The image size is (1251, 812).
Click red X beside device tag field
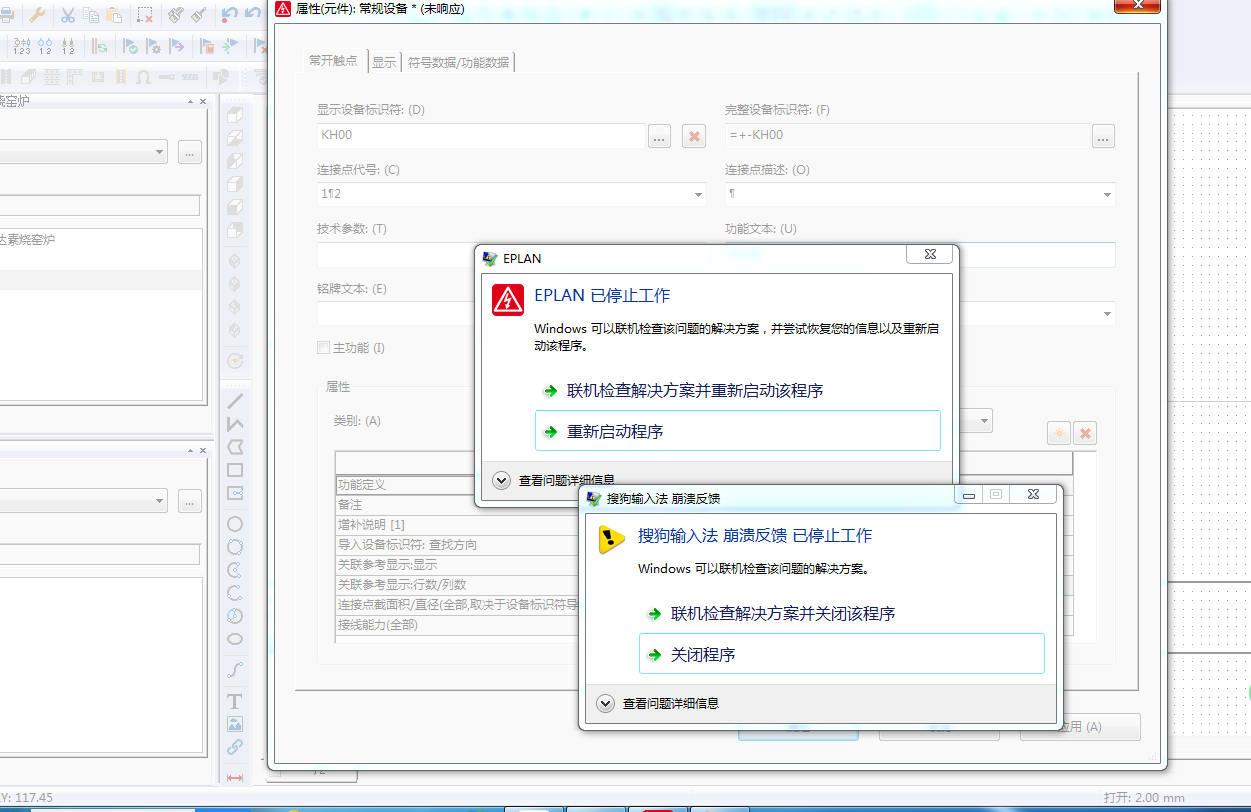click(694, 137)
